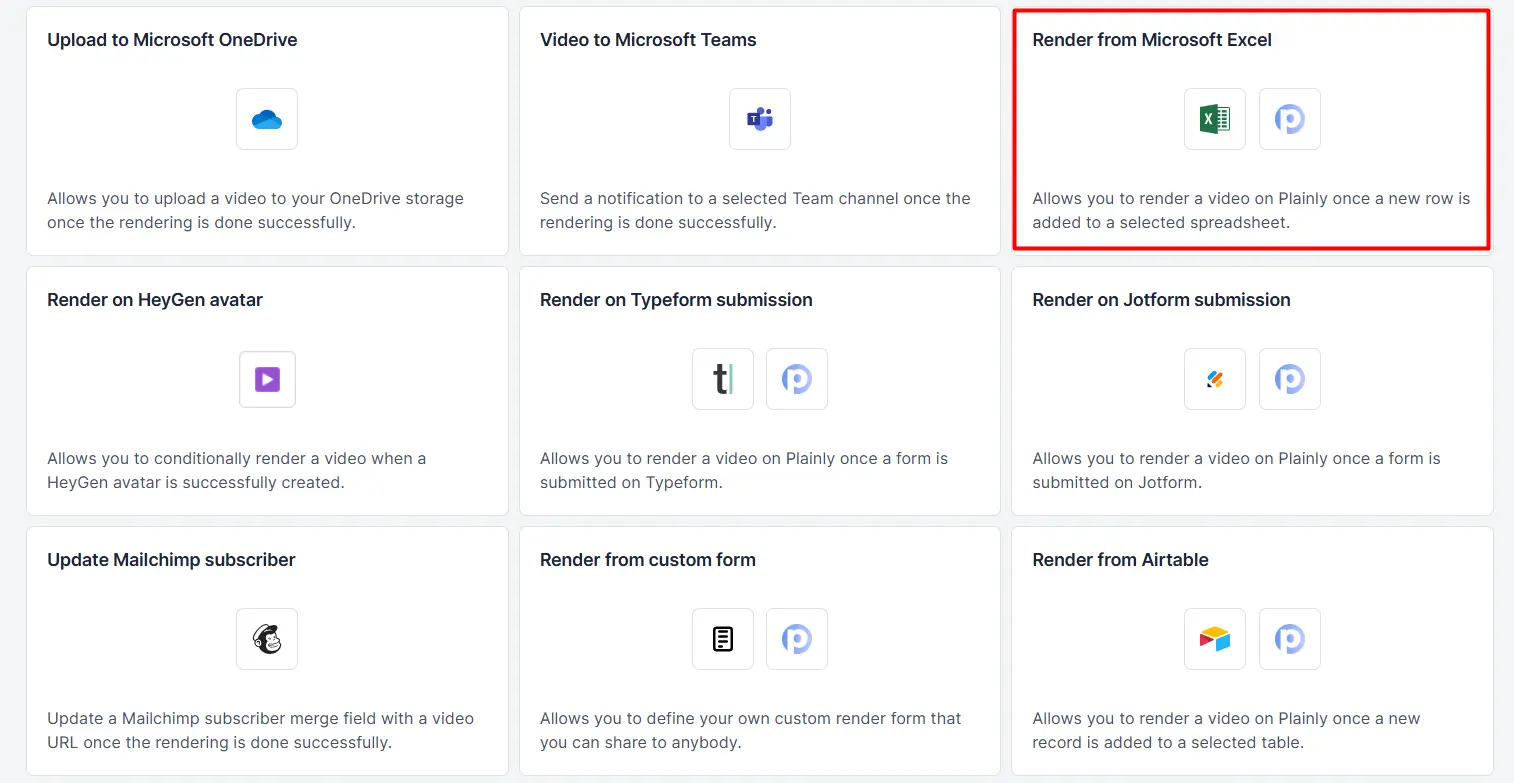Screen dimensions: 1514x783
Task: Click Plainly icon in Jotform card
Action: (x=1290, y=379)
